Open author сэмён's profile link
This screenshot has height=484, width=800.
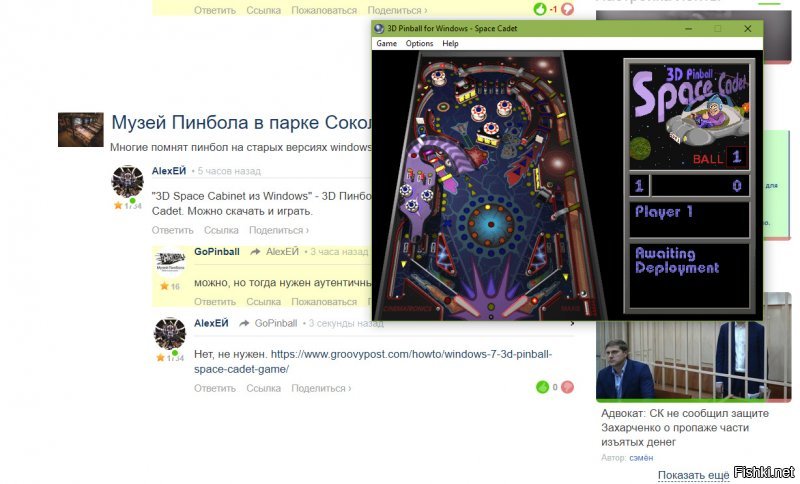coord(641,457)
